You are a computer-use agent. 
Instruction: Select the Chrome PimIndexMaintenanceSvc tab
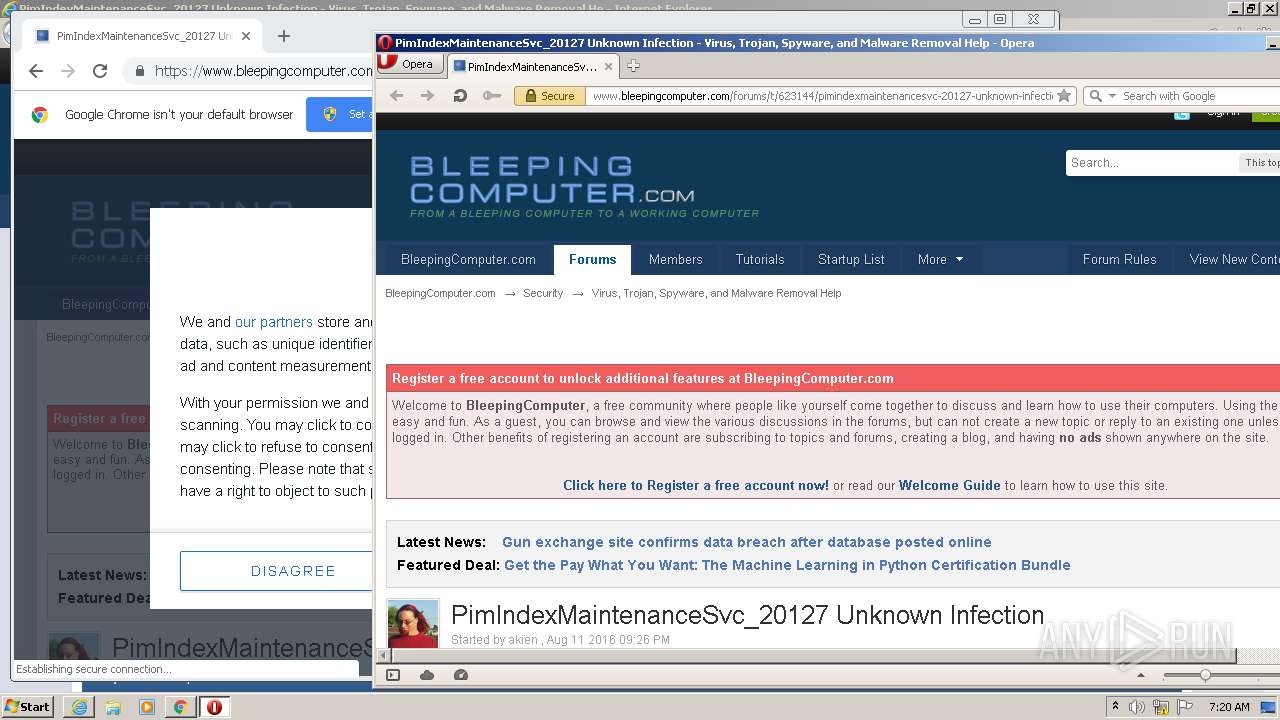(142, 36)
